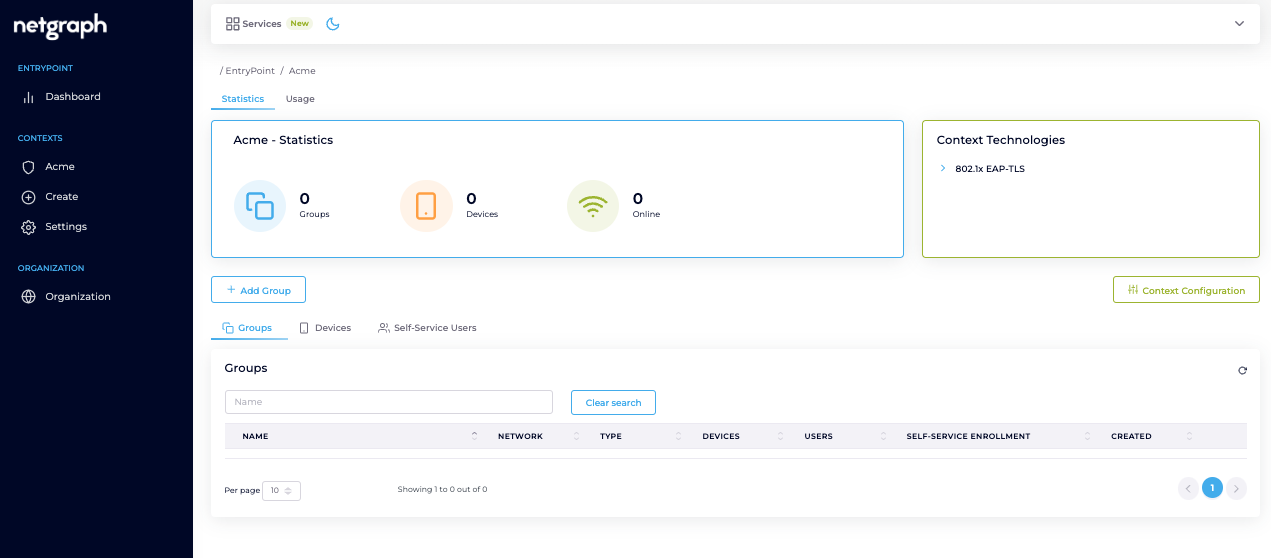Toggle dark mode with the moon icon
Viewport: 1271px width, 558px height.
[x=333, y=23]
